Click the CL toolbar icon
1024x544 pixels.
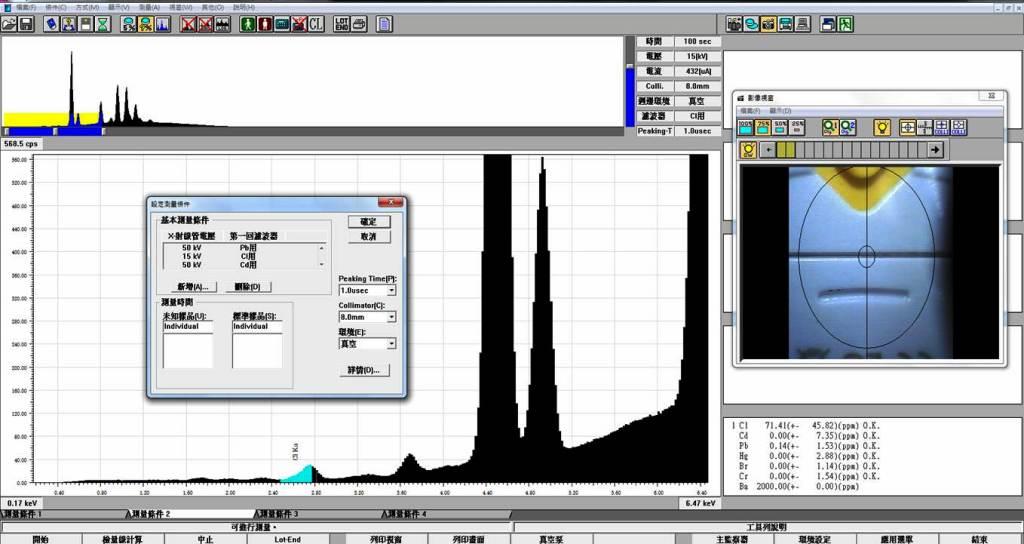pos(316,23)
